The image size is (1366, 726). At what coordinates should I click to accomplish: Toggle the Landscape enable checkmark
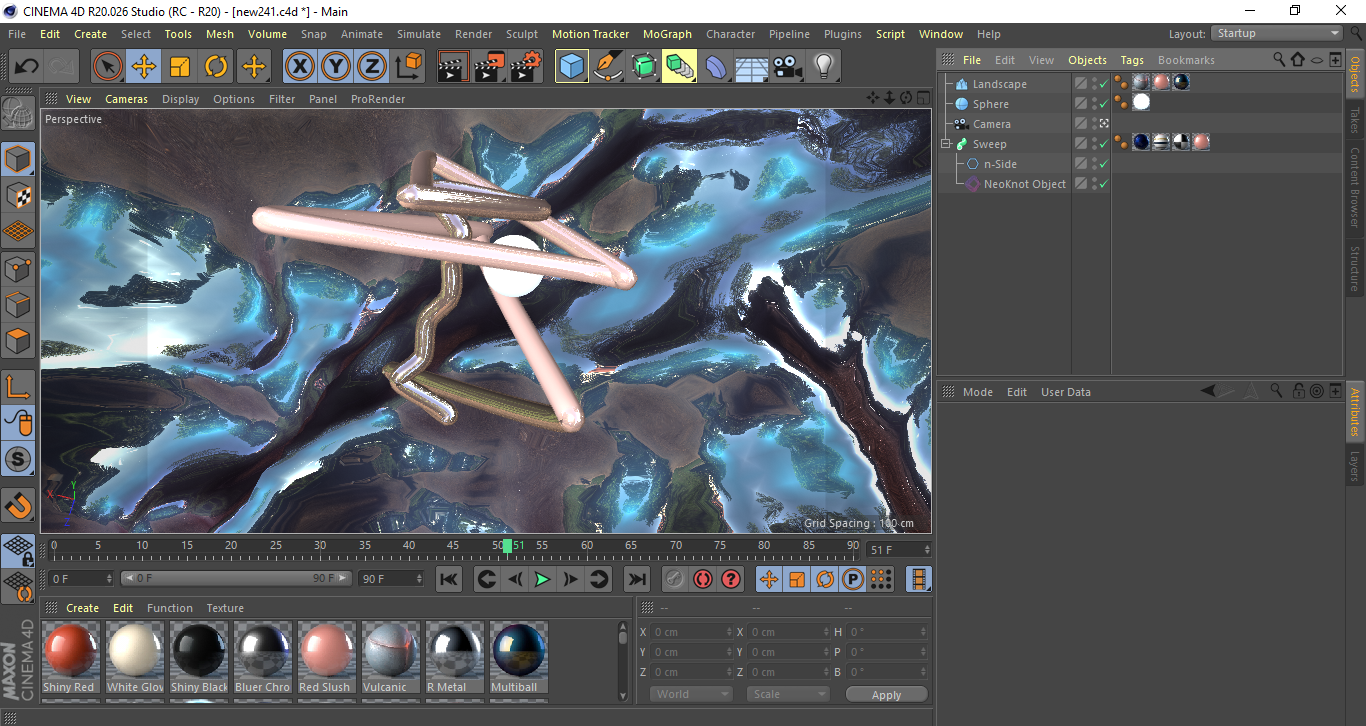click(x=1103, y=84)
